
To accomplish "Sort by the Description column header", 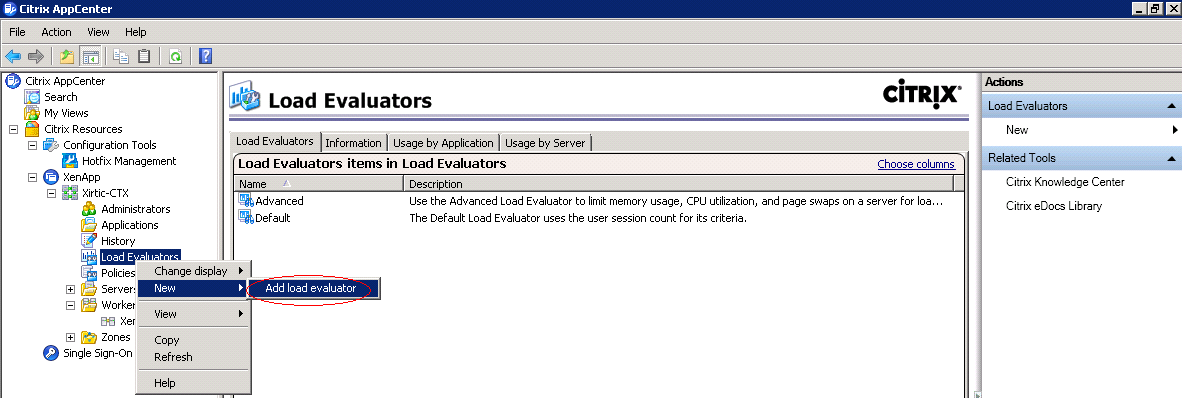I will [x=678, y=183].
